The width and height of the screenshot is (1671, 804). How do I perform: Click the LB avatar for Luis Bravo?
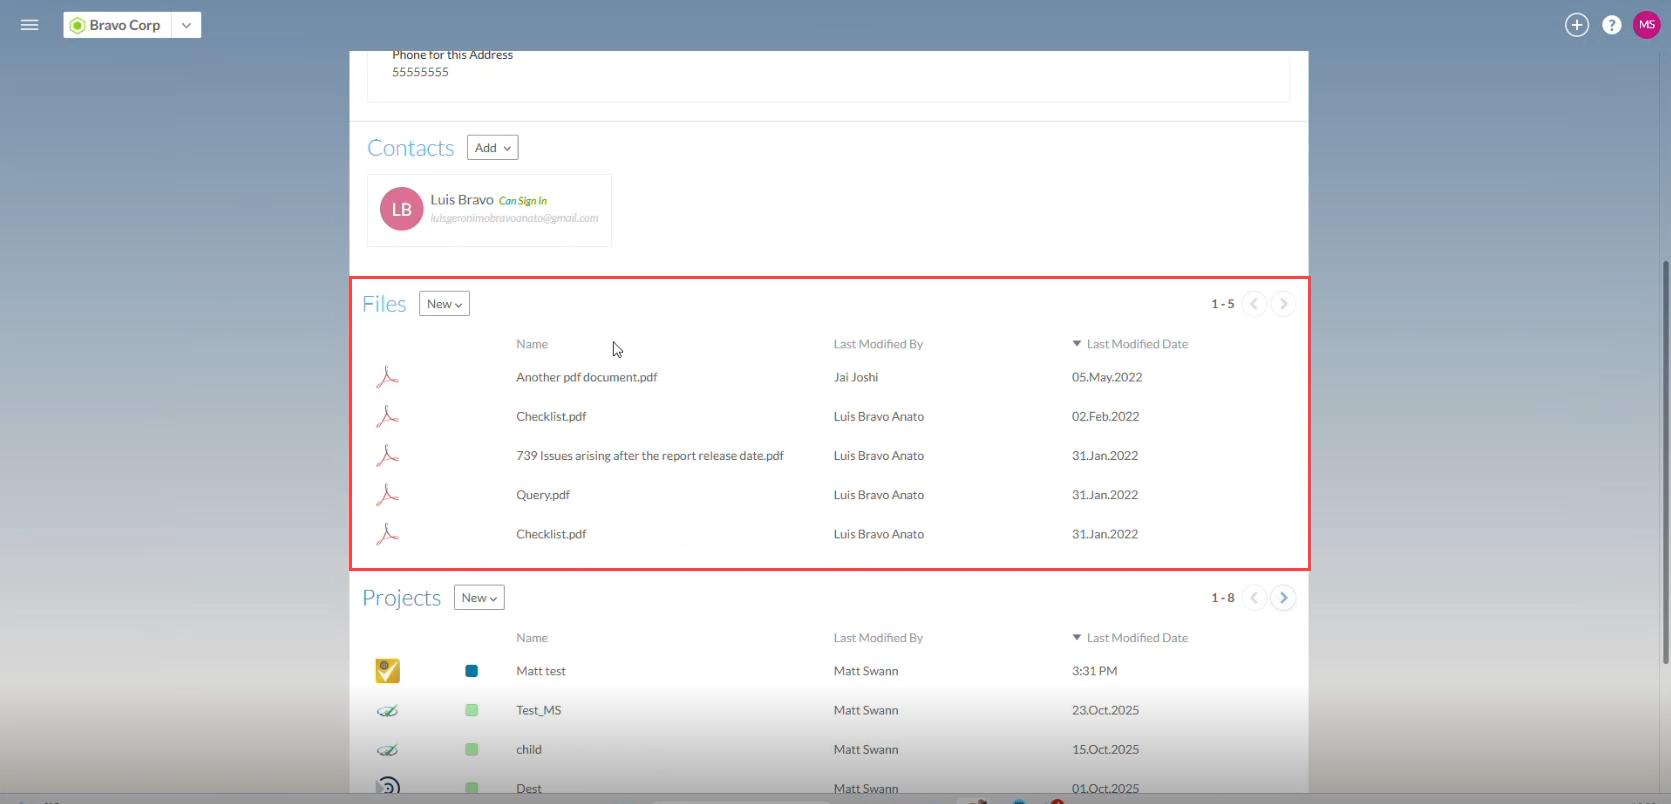click(402, 209)
